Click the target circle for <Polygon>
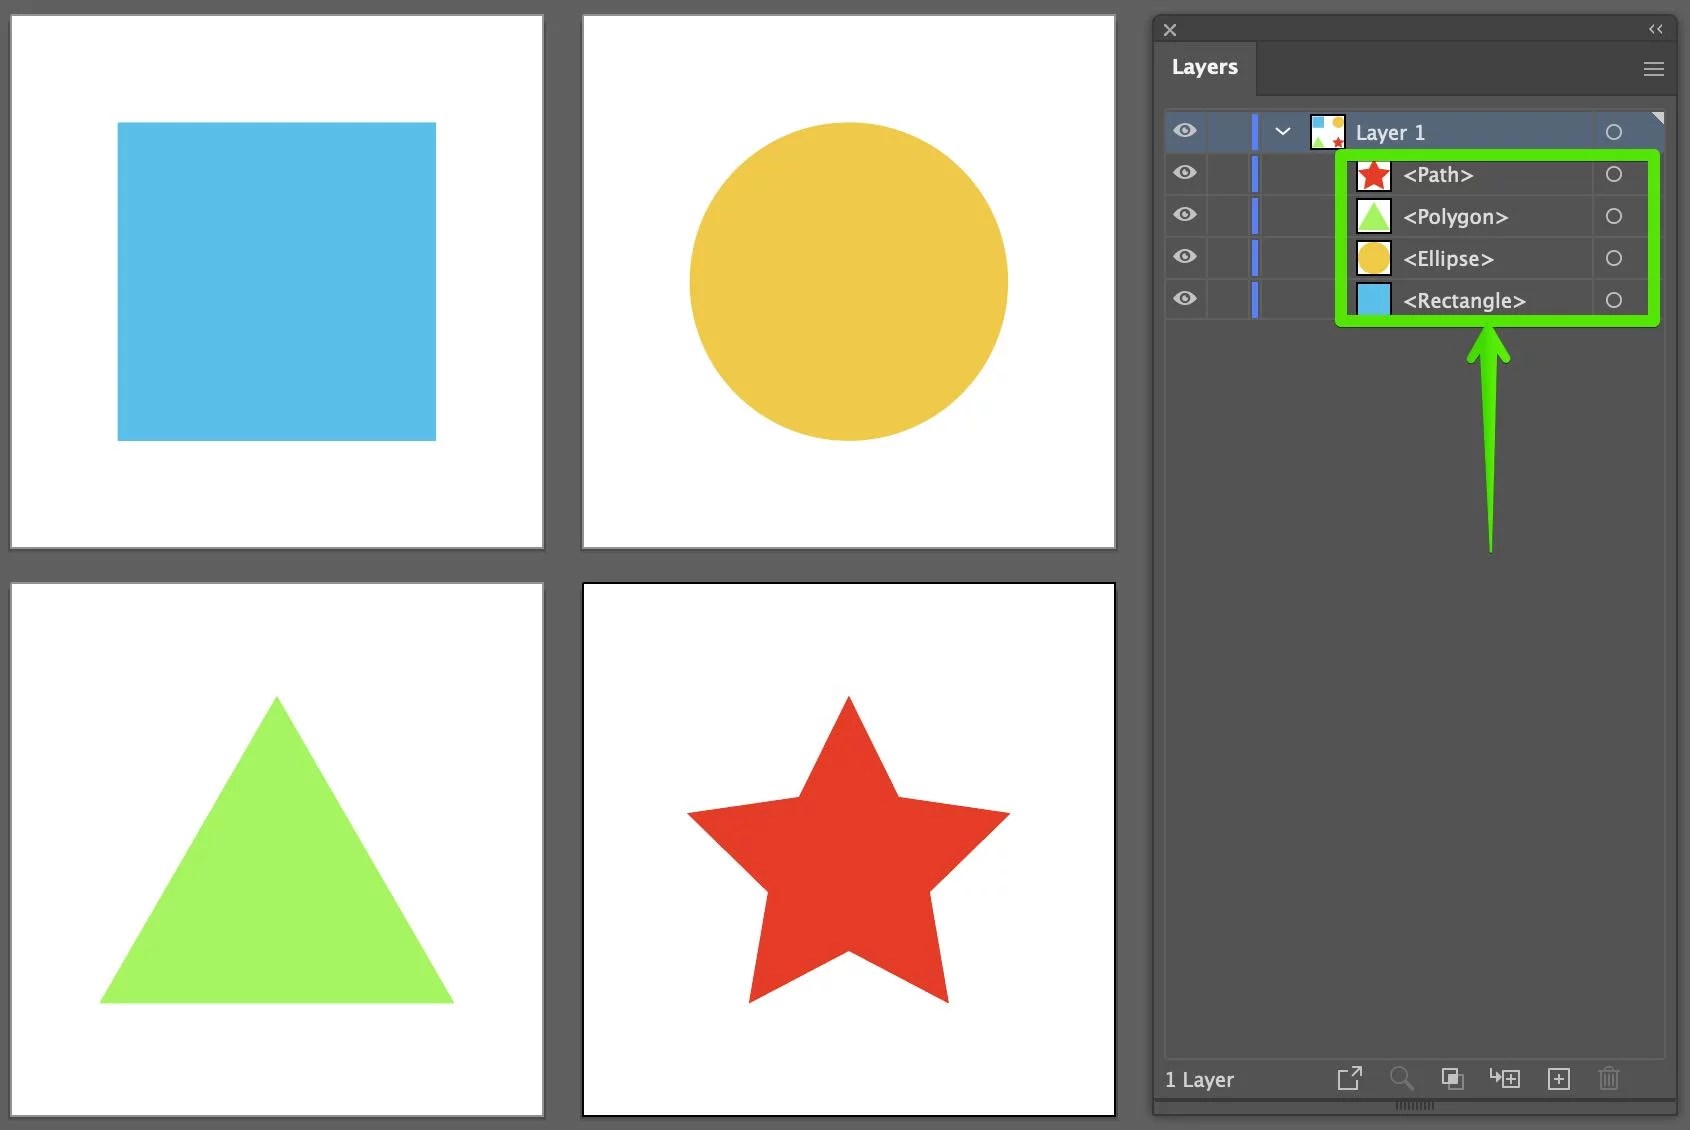 pos(1614,216)
